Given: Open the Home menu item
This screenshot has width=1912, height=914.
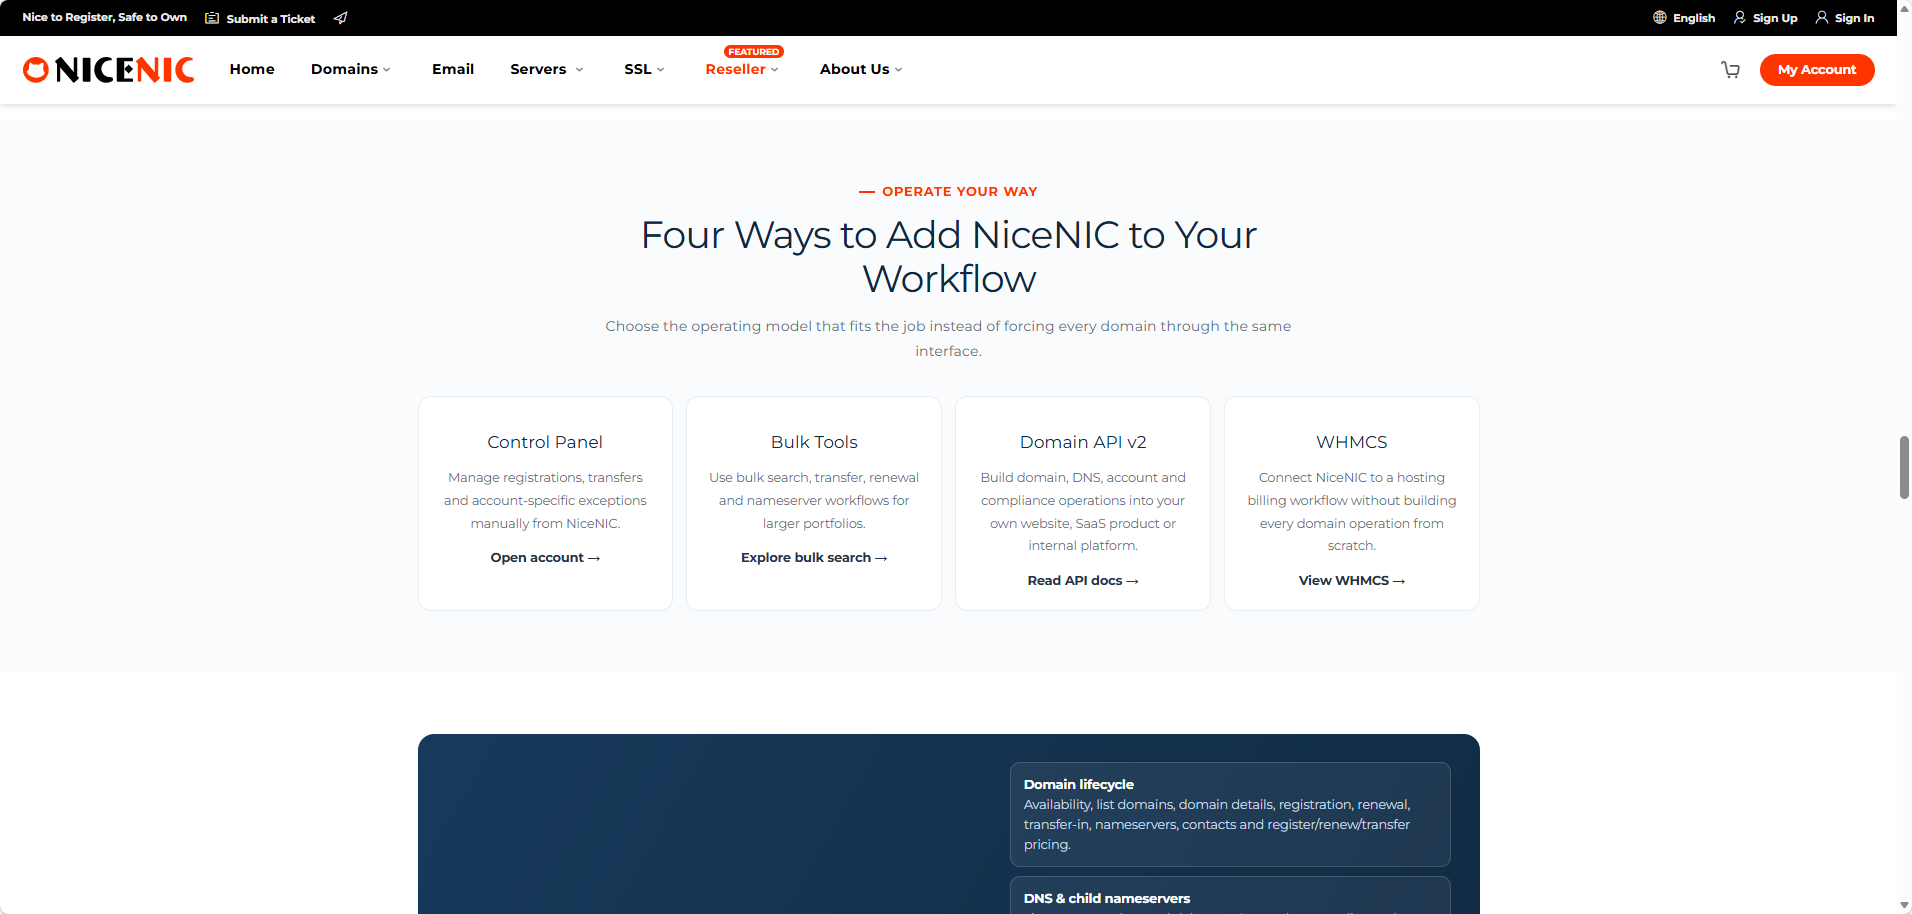Looking at the screenshot, I should click(252, 69).
